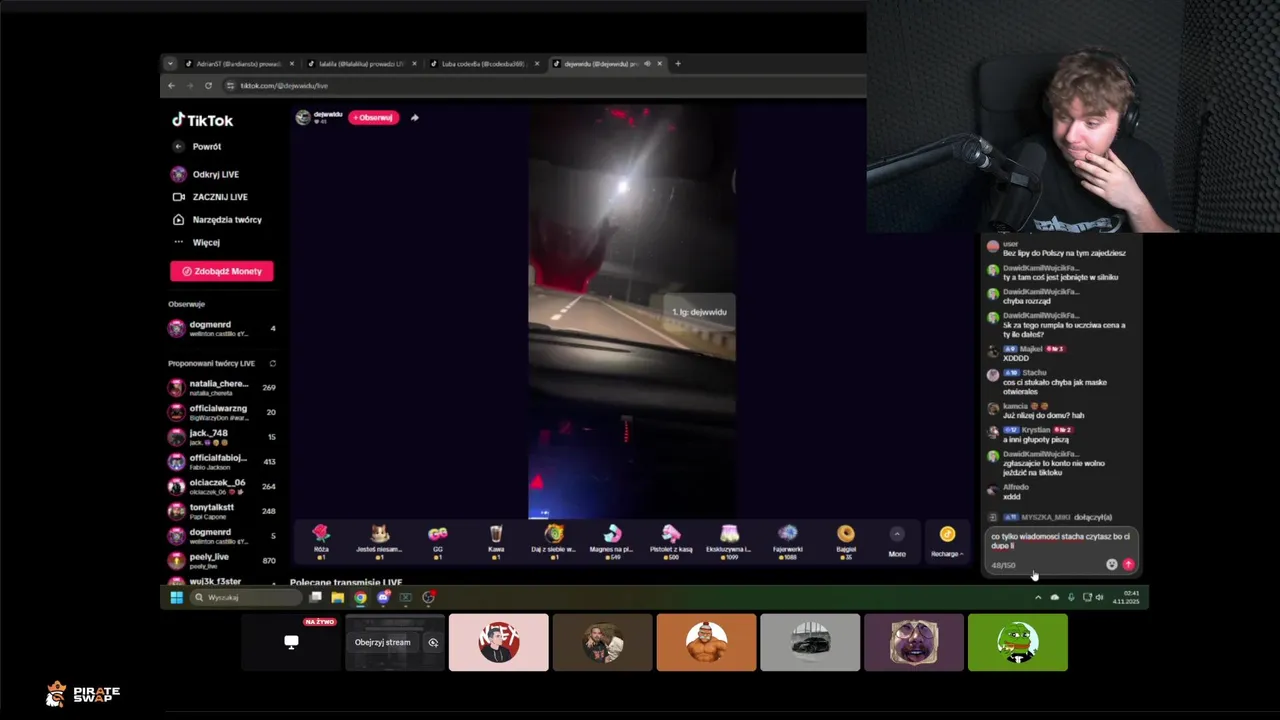Open the Windows Start menu
Viewport: 1280px width, 720px height.
click(x=176, y=598)
